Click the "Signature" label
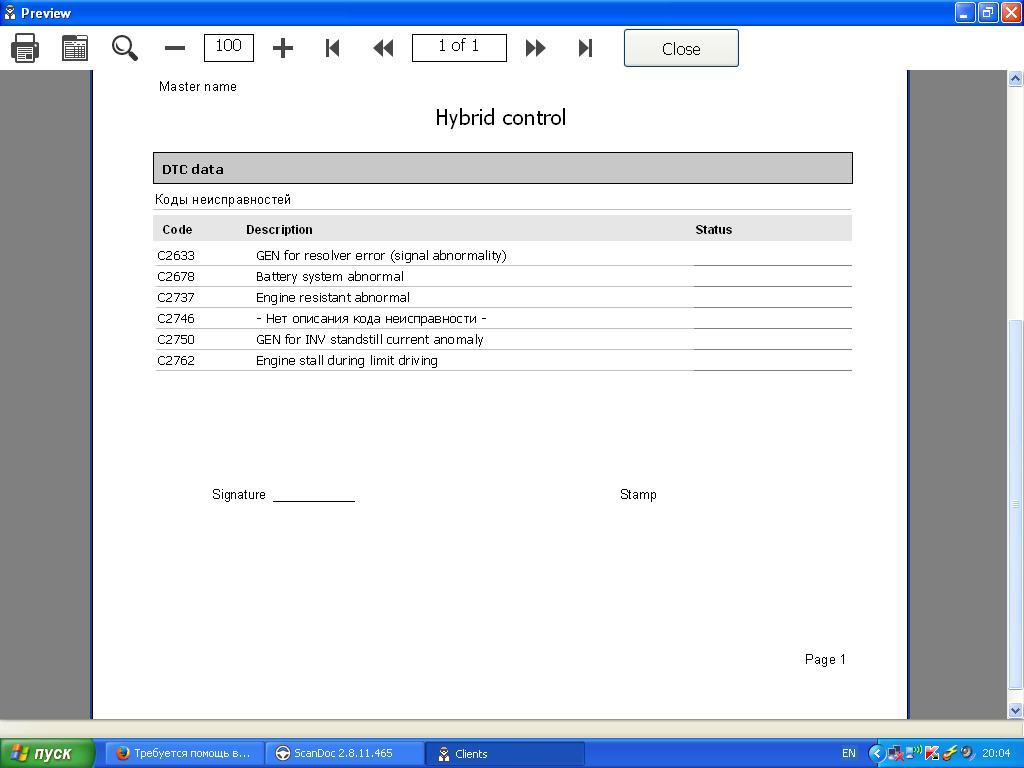 click(x=239, y=494)
